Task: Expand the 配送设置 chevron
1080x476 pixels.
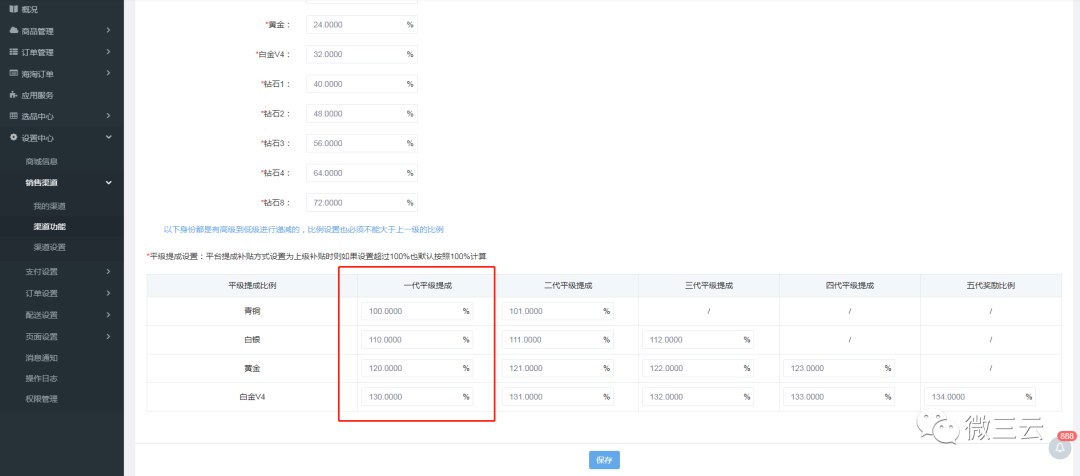Action: (x=109, y=315)
